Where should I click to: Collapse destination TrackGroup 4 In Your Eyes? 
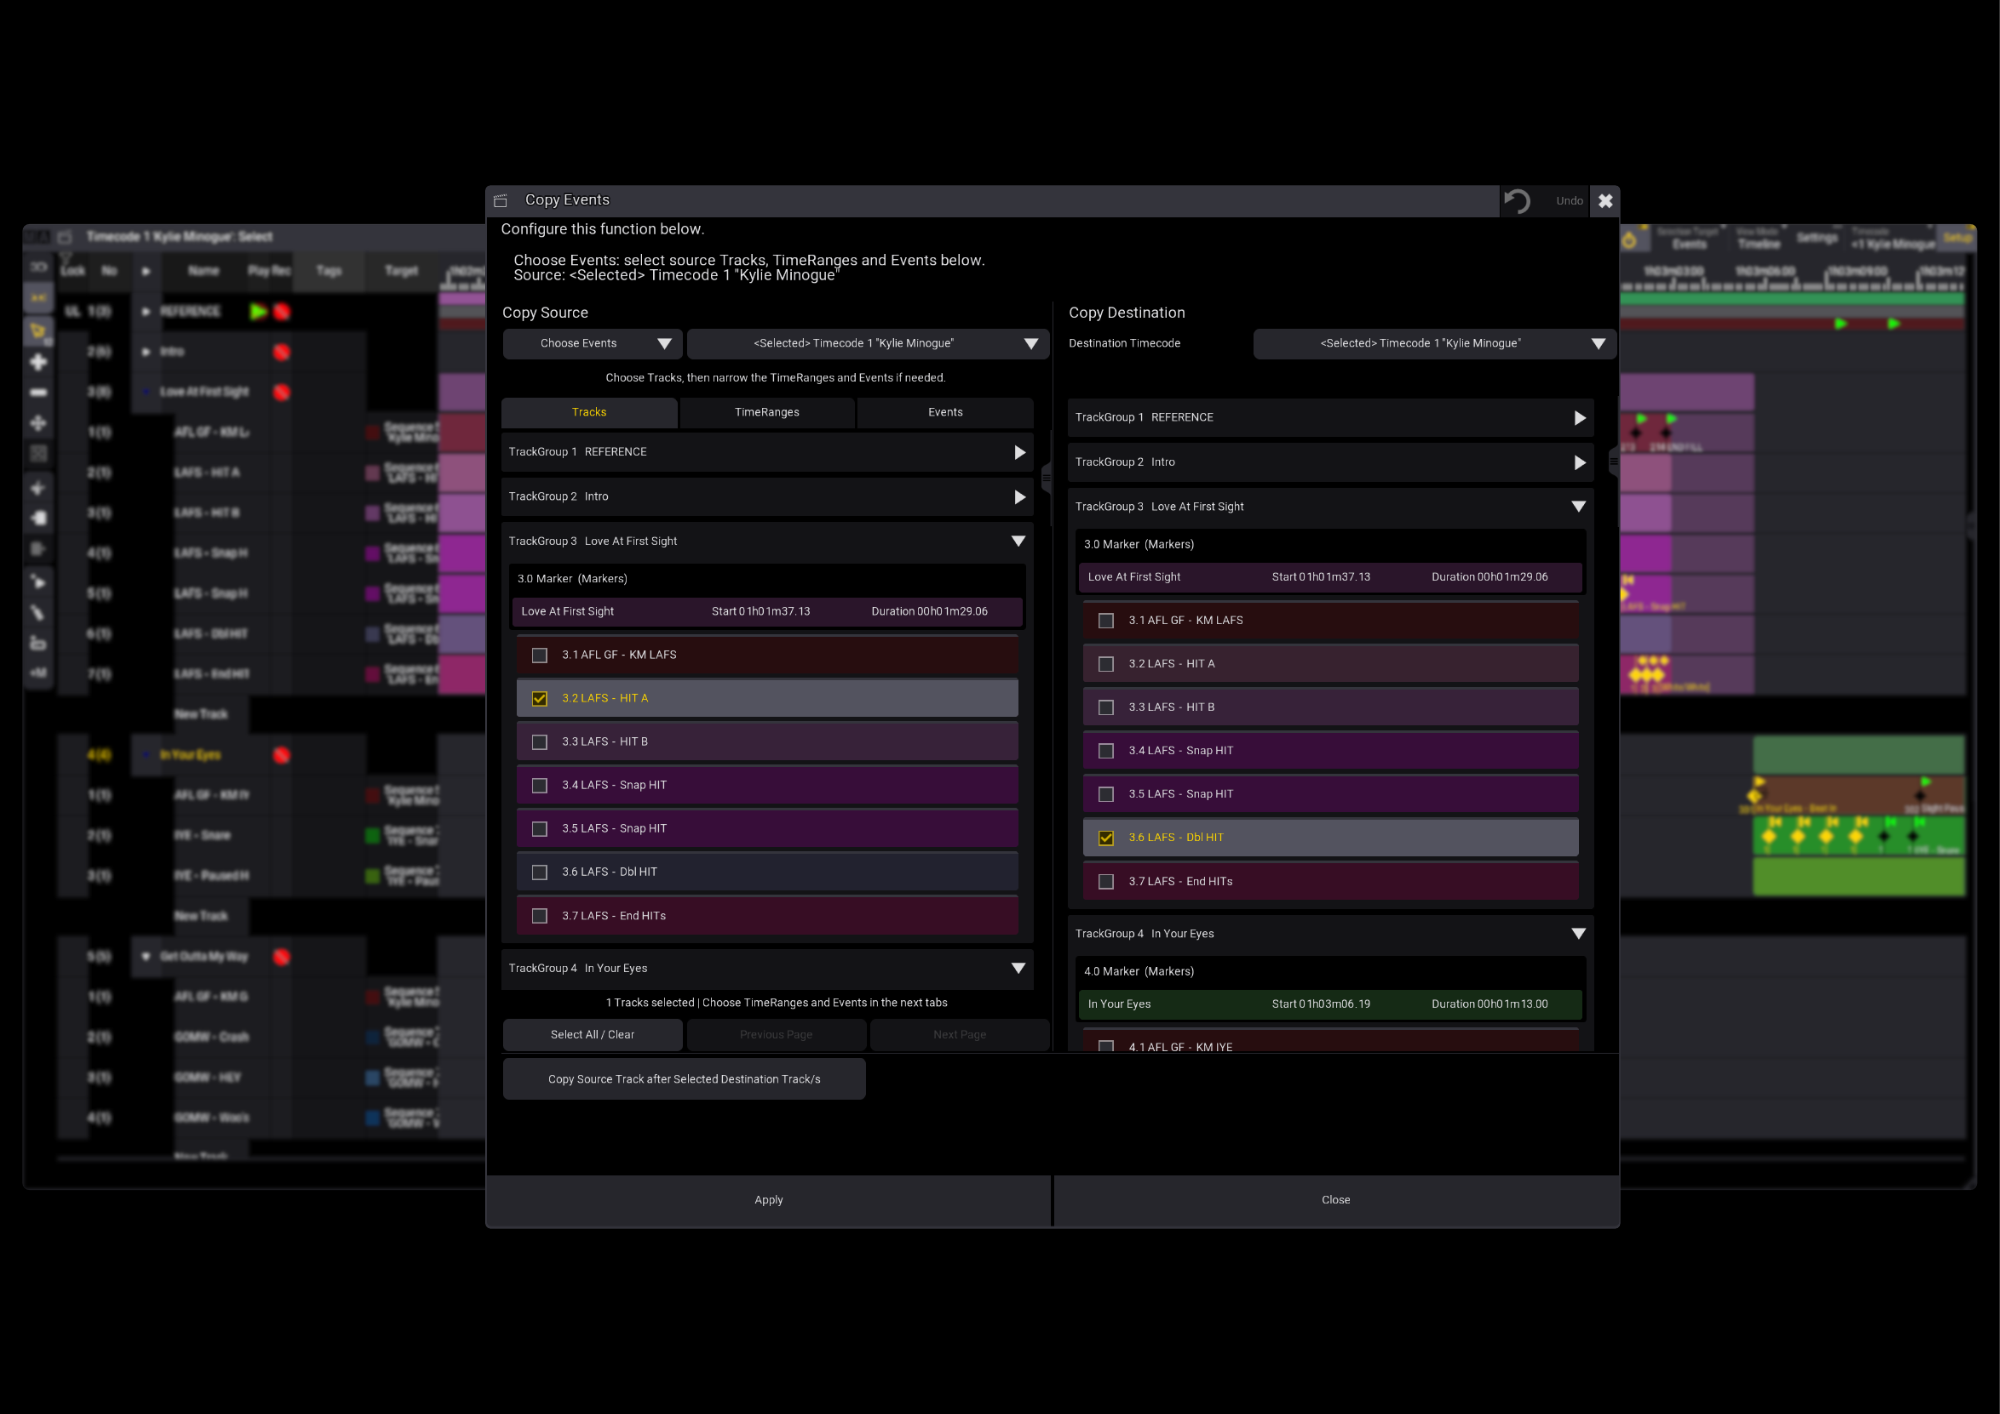click(x=1578, y=934)
